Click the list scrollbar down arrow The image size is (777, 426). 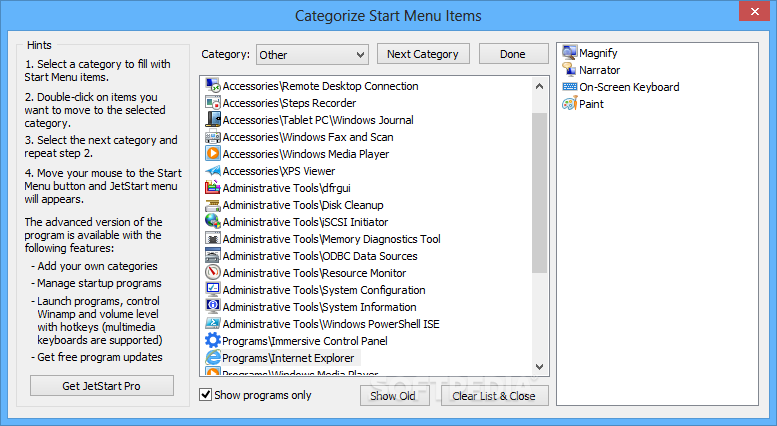coord(540,367)
